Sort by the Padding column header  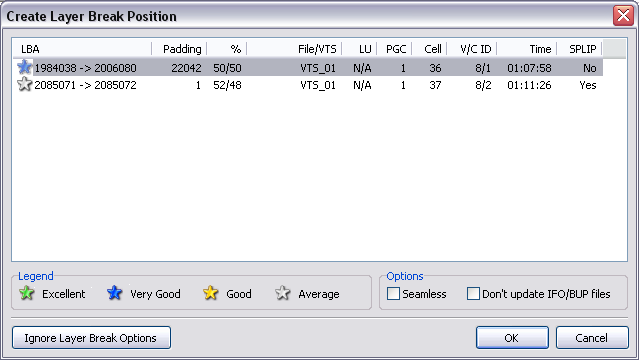tap(179, 49)
